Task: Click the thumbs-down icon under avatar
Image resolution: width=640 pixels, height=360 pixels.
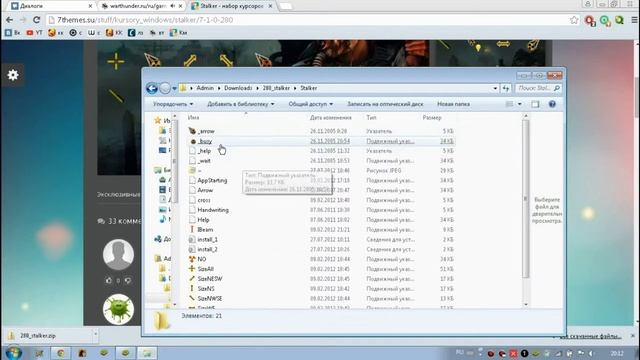Action: click(x=128, y=280)
